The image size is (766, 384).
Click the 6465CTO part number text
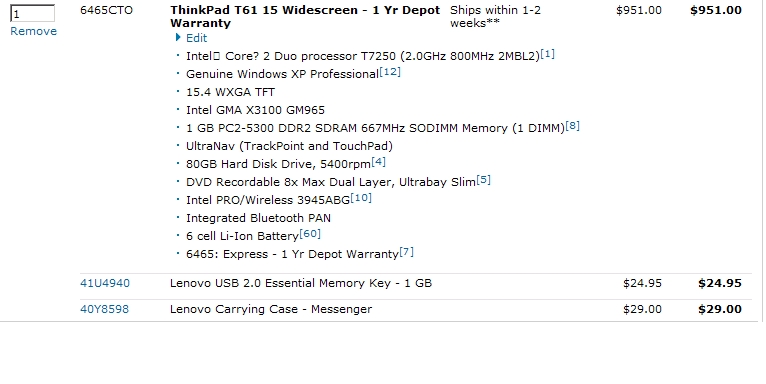tap(106, 10)
